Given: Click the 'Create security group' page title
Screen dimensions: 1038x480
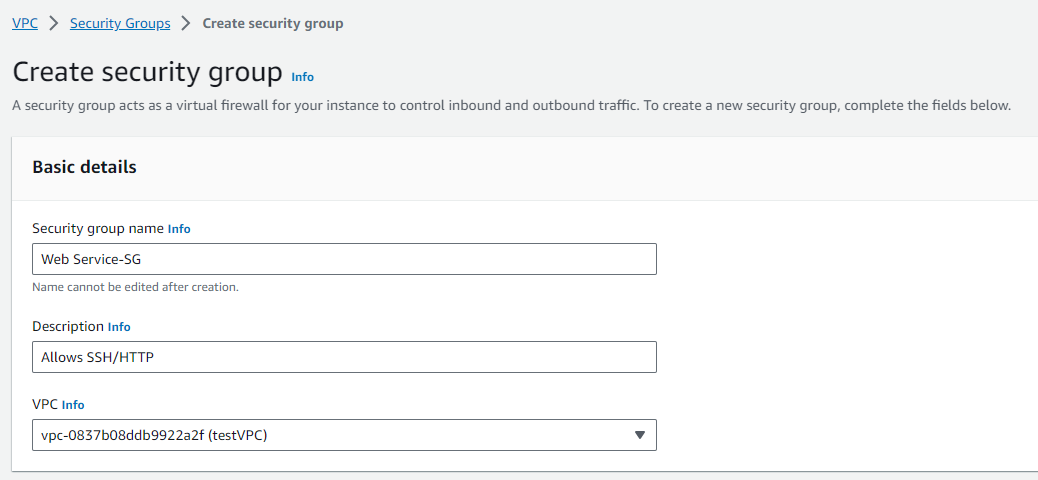Looking at the screenshot, I should point(148,73).
